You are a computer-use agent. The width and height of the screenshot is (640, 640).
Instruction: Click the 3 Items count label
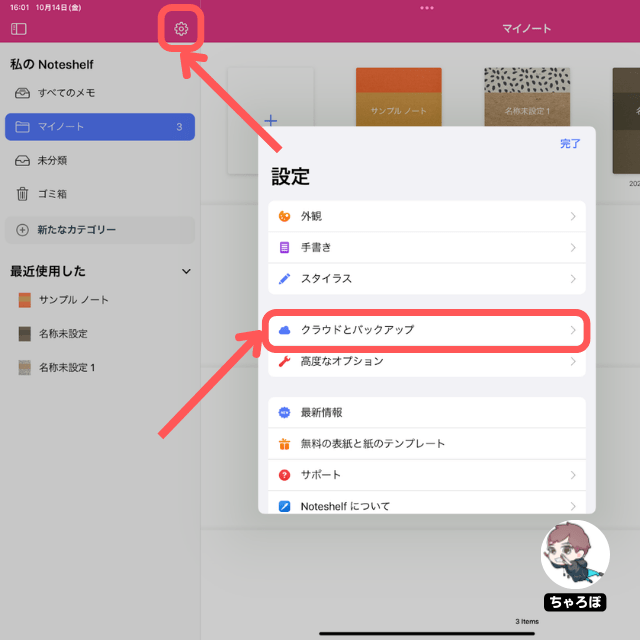(527, 621)
